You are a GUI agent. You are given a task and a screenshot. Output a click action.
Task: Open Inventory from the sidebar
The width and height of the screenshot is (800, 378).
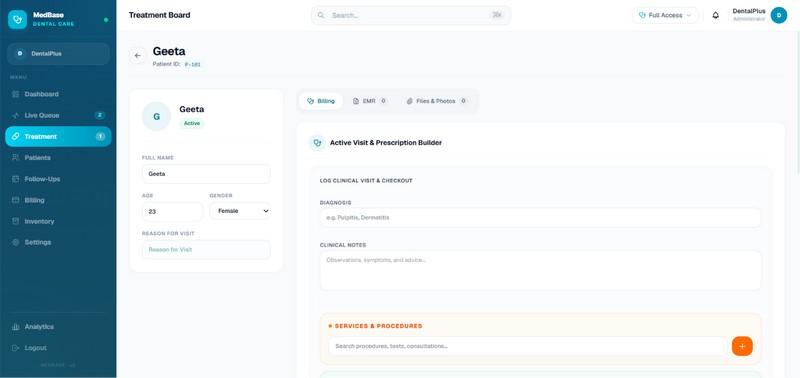[58, 221]
